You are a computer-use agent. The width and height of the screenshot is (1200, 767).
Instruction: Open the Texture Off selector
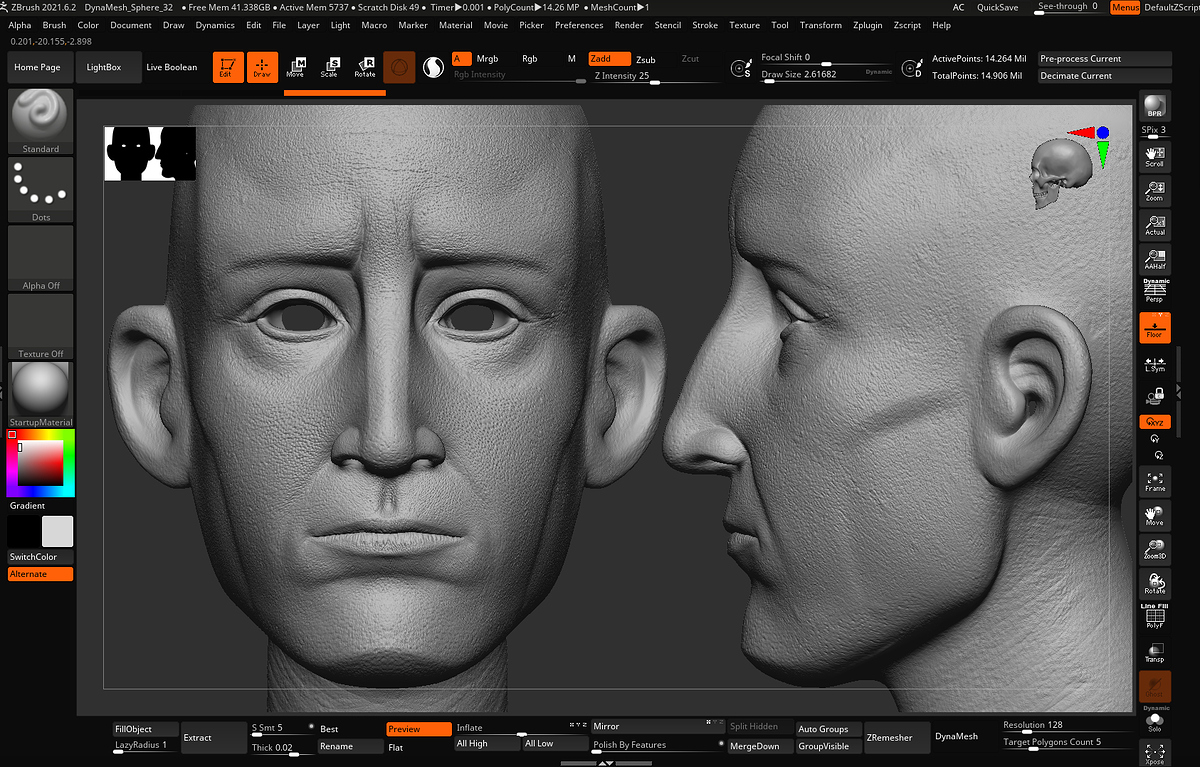tap(41, 326)
